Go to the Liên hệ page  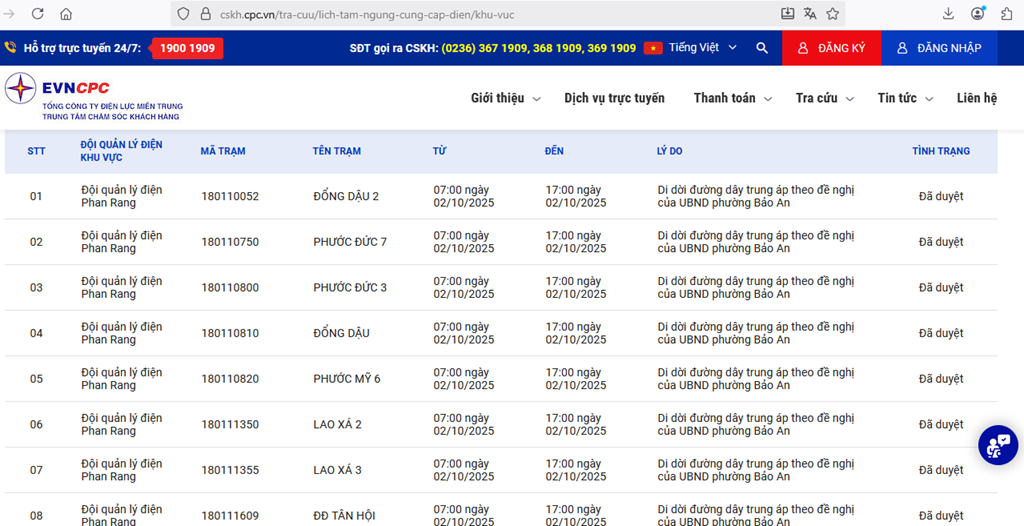pyautogui.click(x=976, y=98)
